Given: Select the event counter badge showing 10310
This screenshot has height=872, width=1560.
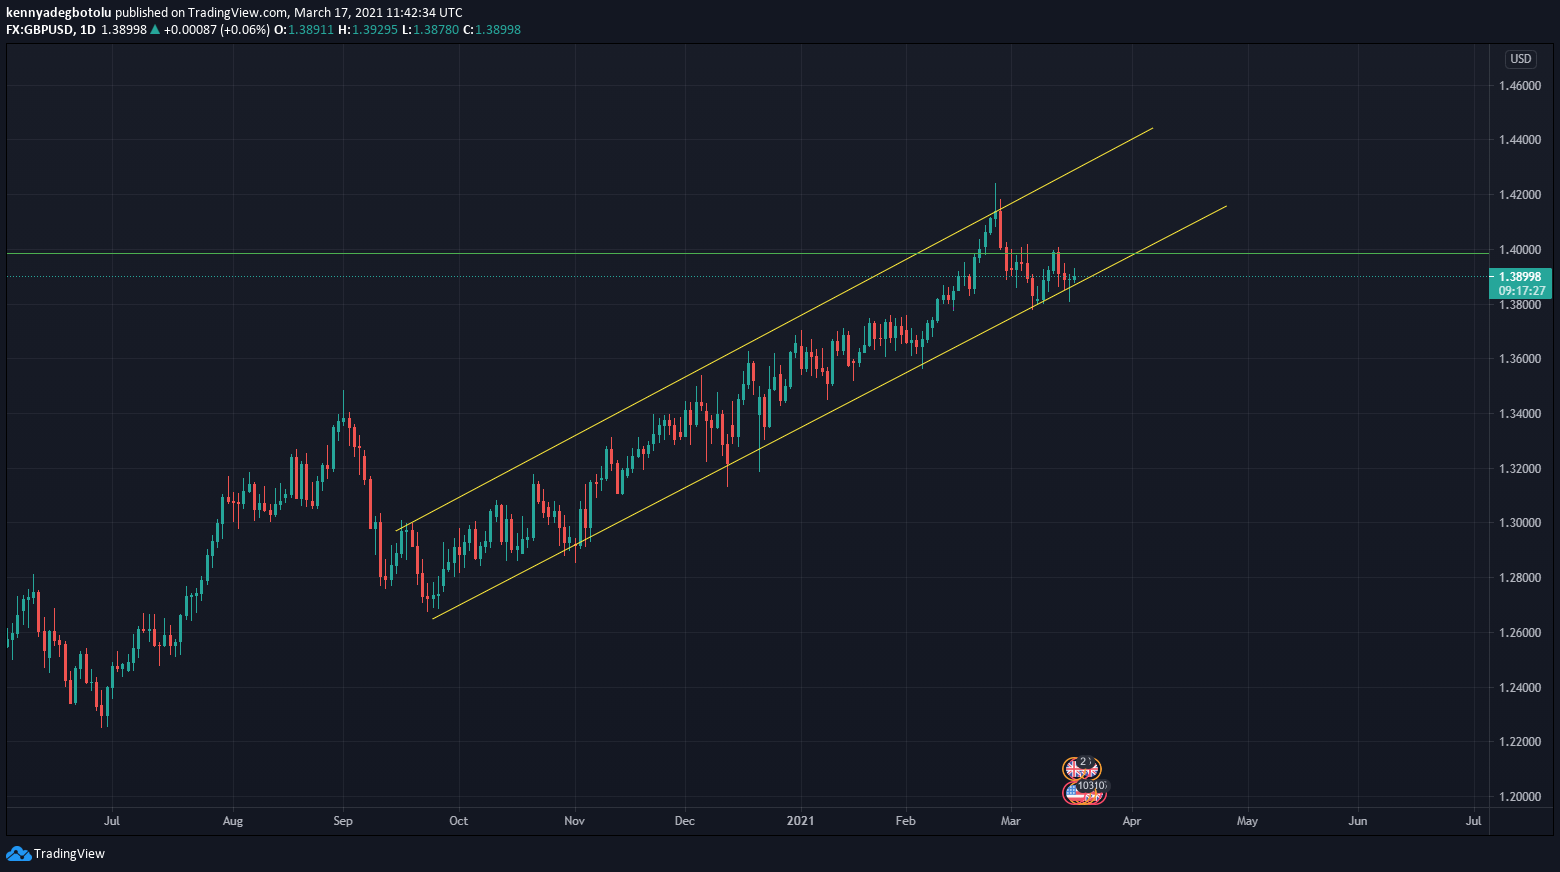Looking at the screenshot, I should click(x=1090, y=786).
